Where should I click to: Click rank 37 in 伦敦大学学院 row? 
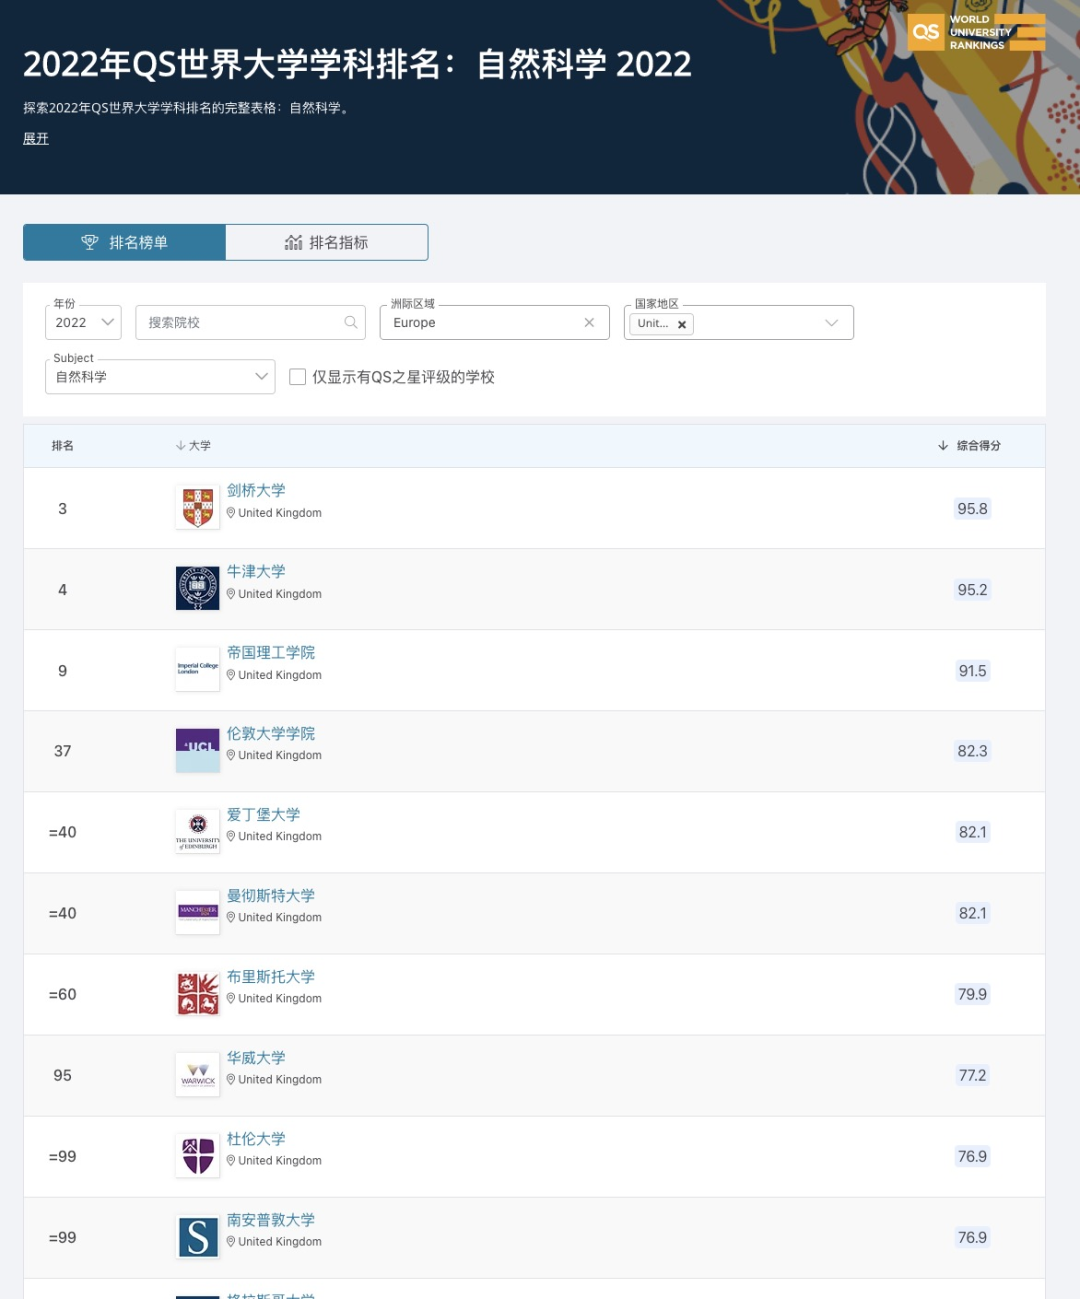click(62, 751)
